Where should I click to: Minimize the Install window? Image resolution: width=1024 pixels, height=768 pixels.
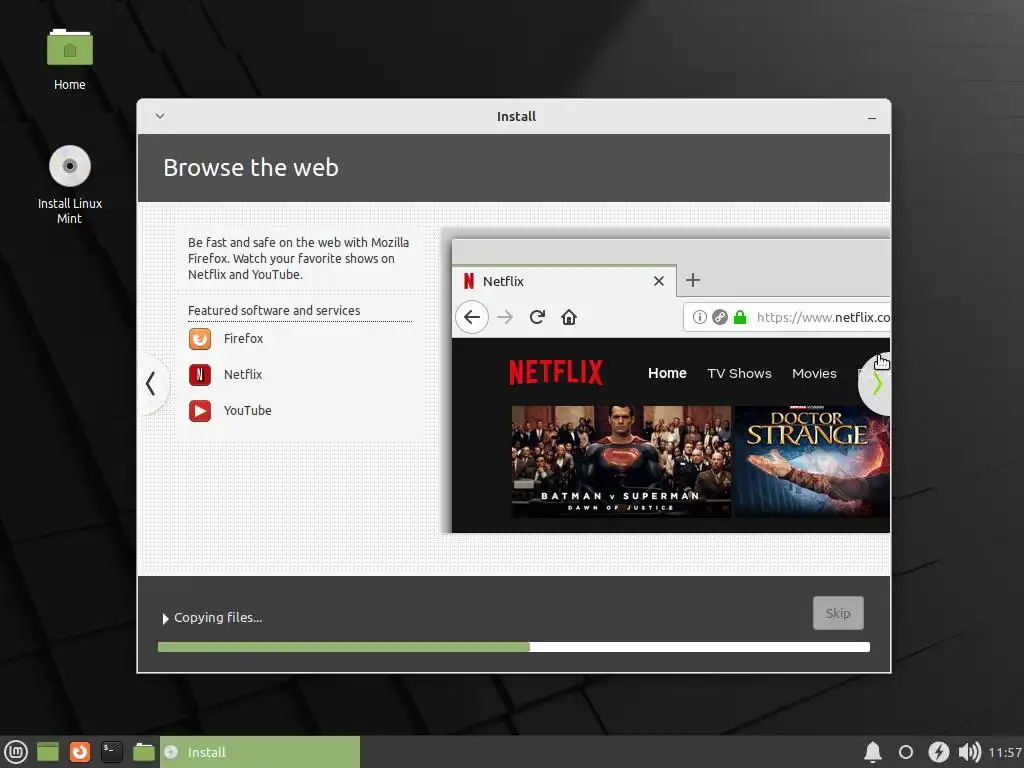872,118
